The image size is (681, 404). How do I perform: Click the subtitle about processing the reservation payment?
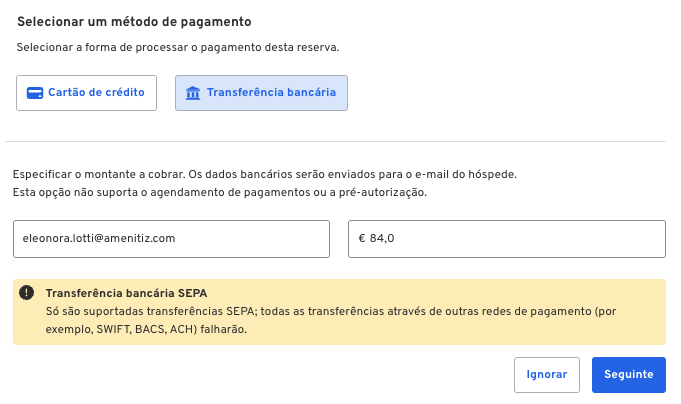click(178, 47)
